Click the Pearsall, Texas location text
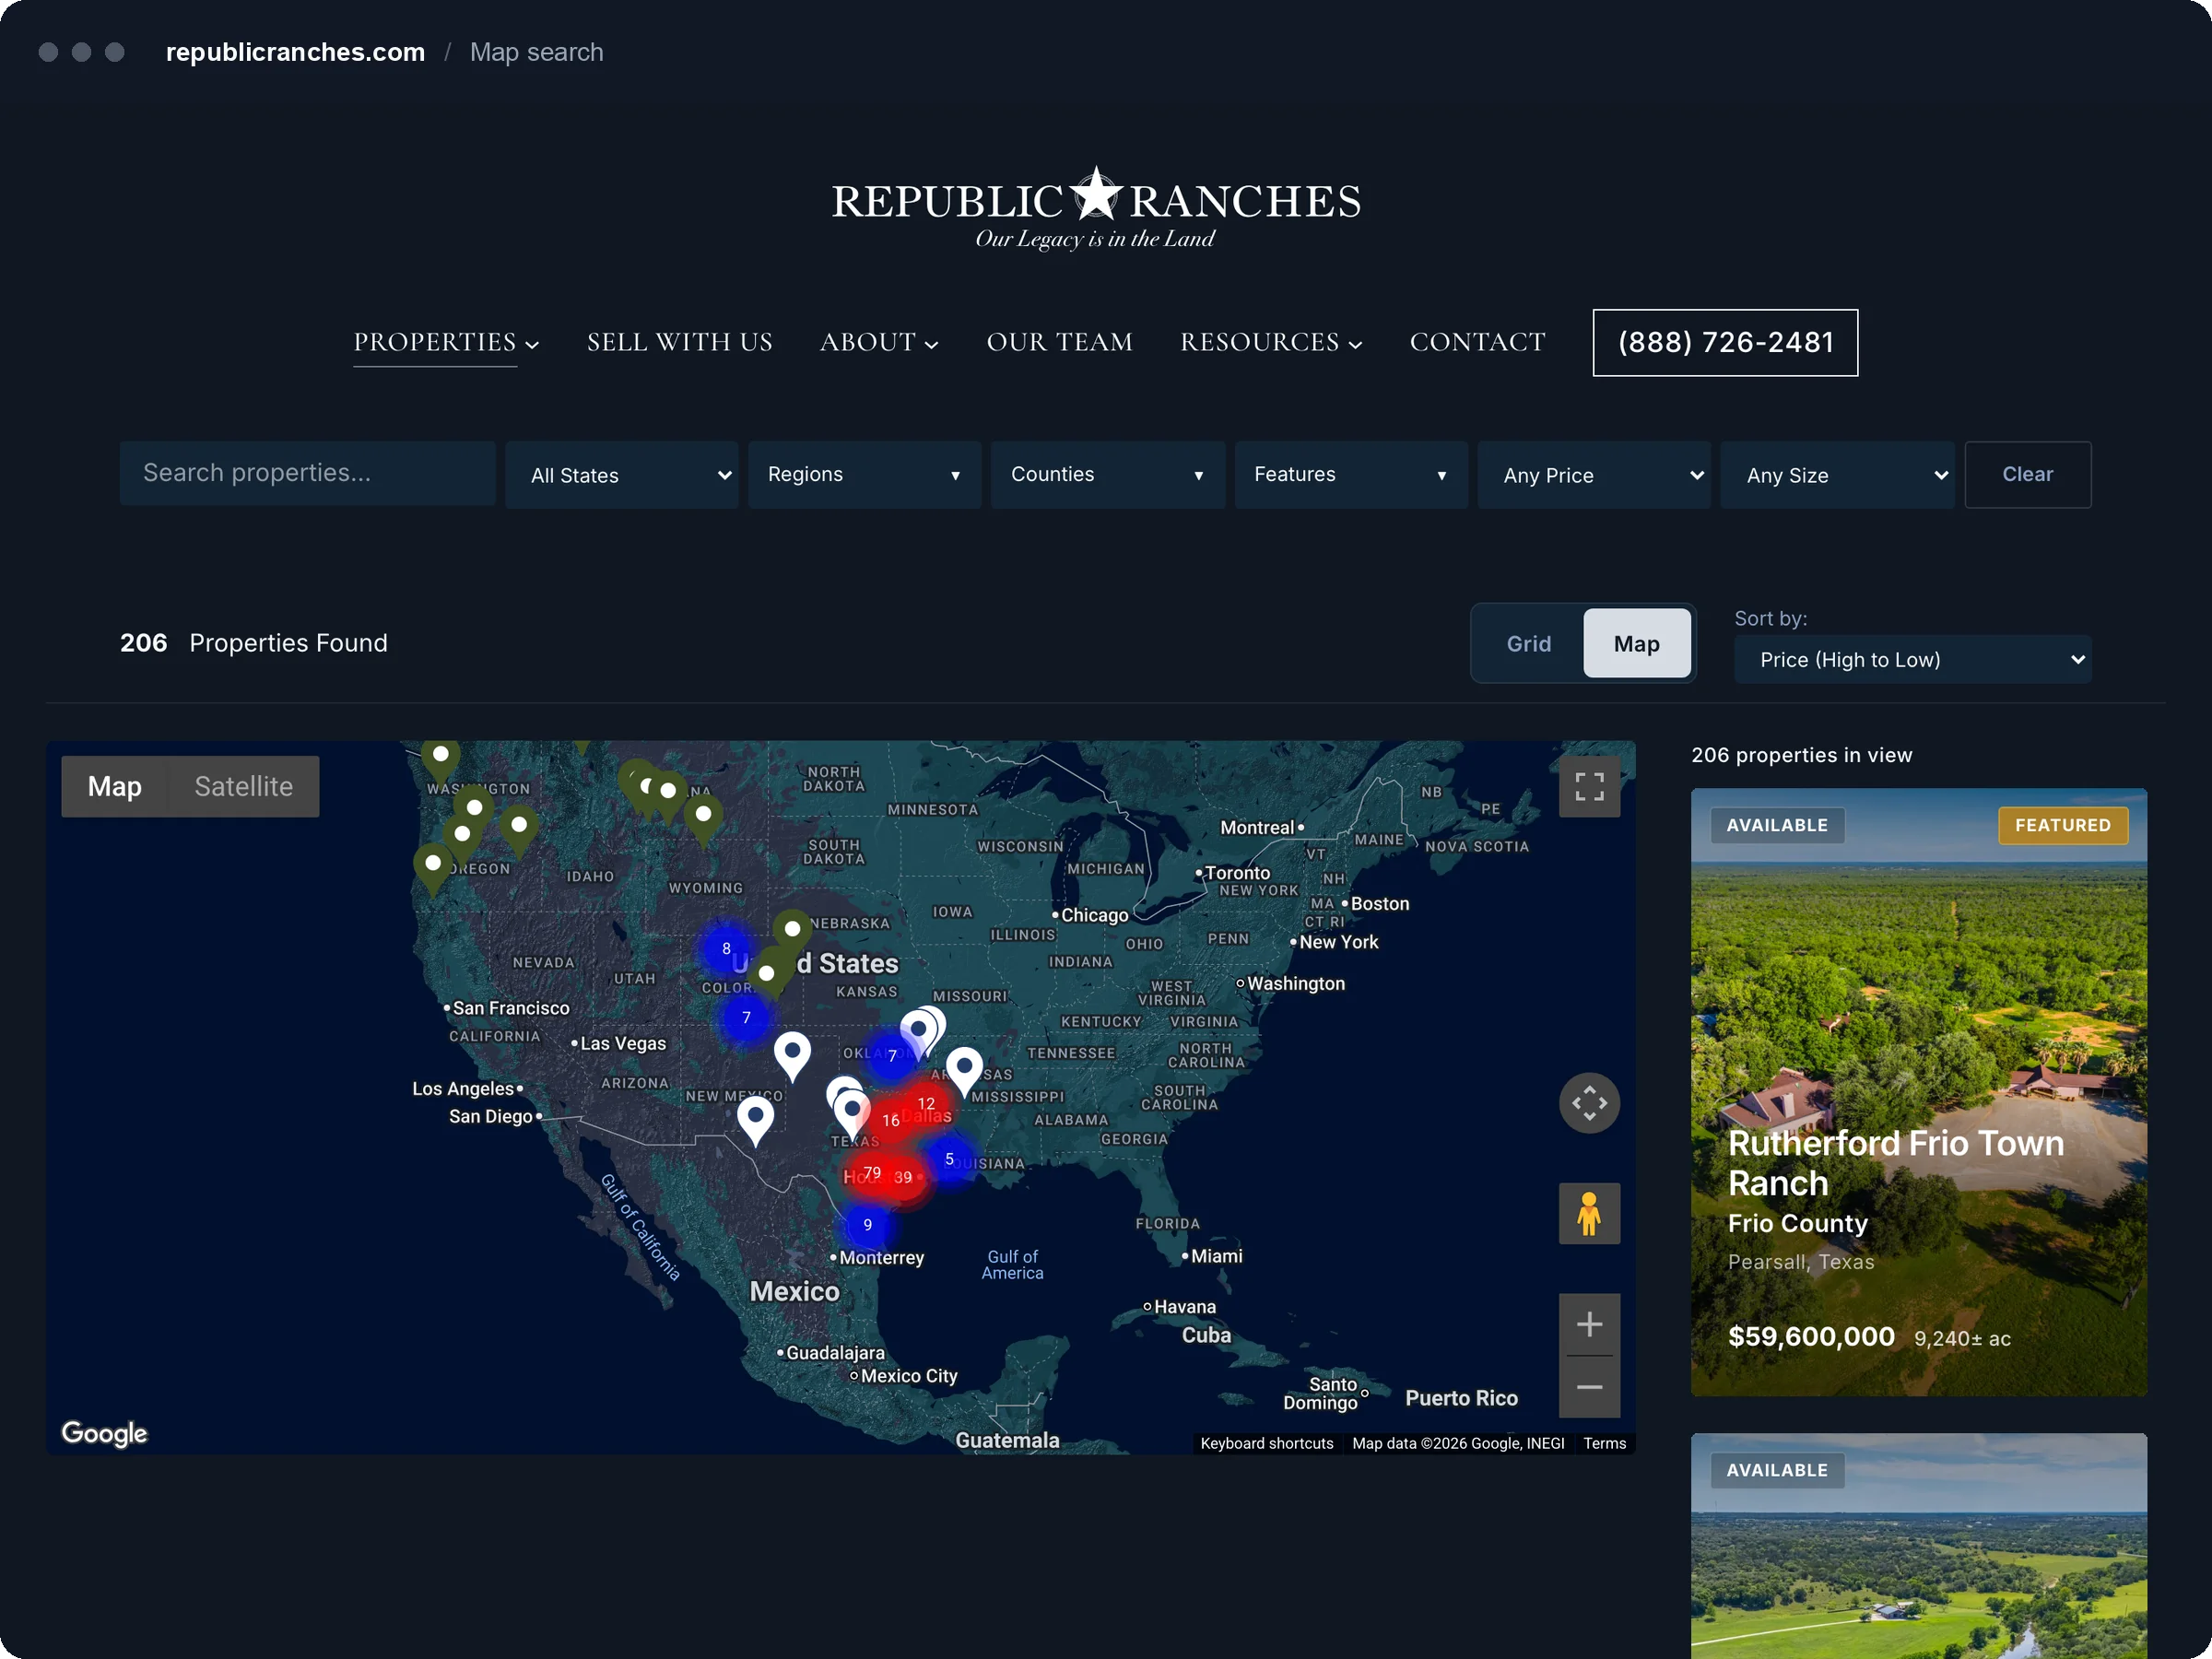The width and height of the screenshot is (2212, 1659). click(1801, 1262)
